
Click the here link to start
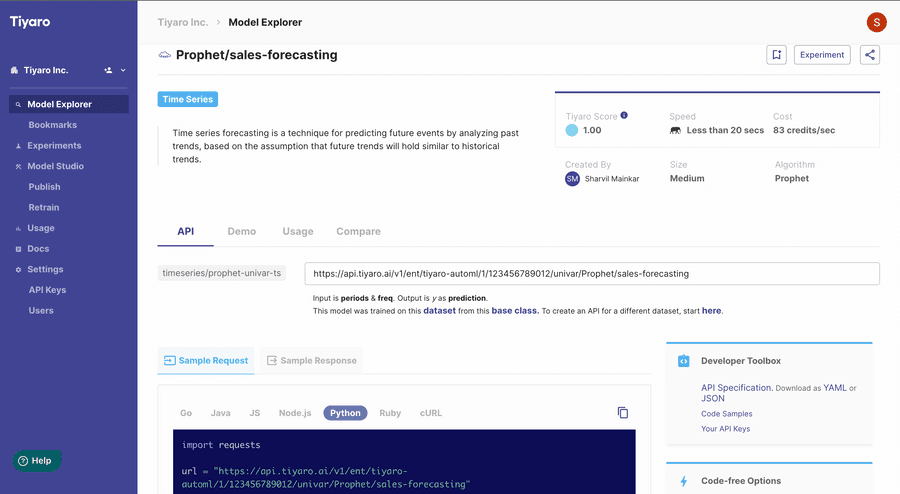click(x=711, y=310)
